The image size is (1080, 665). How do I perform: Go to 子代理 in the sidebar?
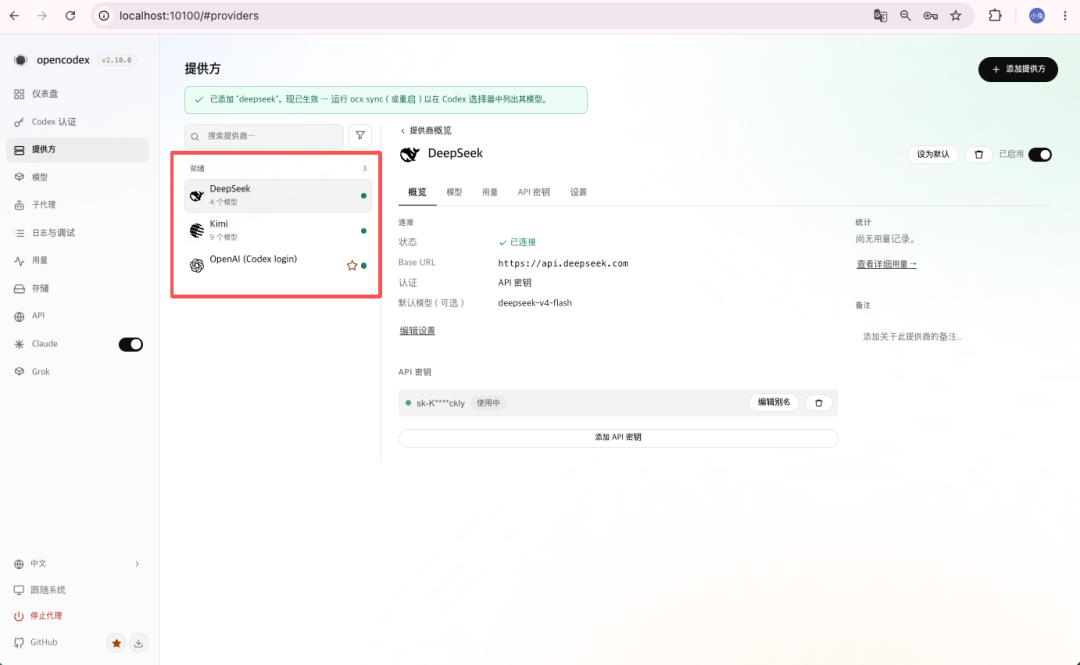pyautogui.click(x=77, y=205)
